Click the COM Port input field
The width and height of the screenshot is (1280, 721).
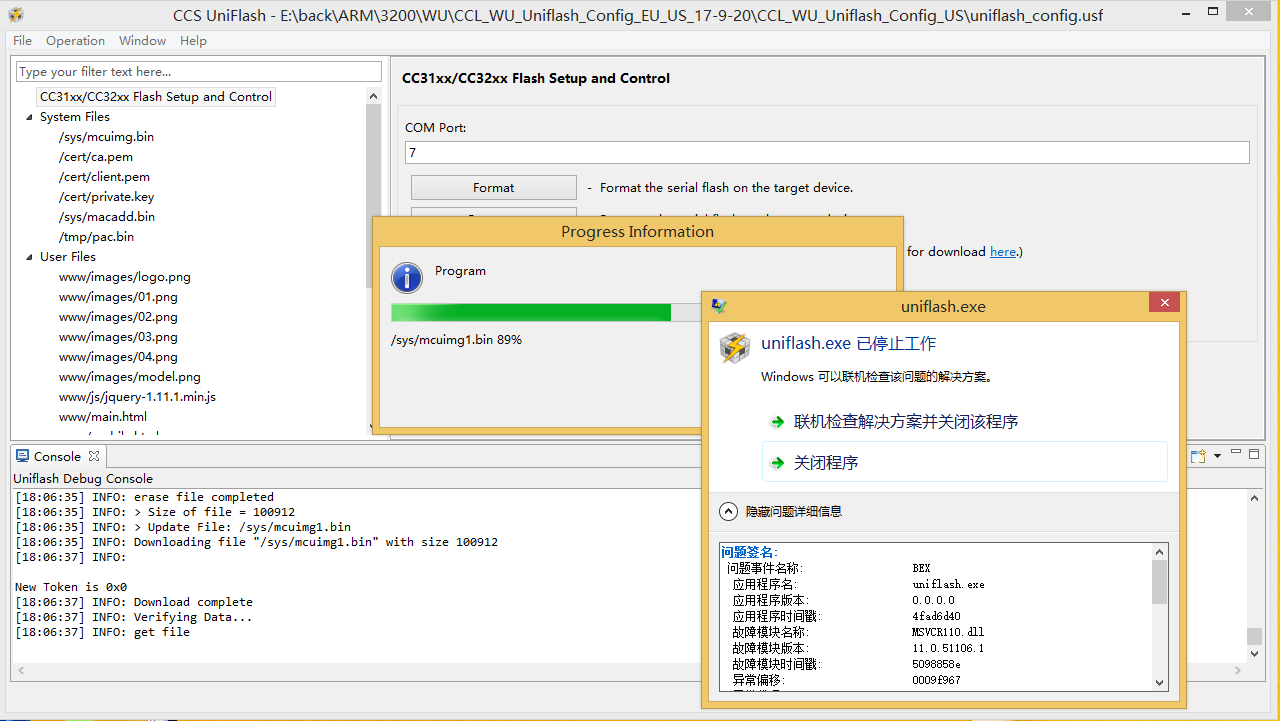click(827, 152)
